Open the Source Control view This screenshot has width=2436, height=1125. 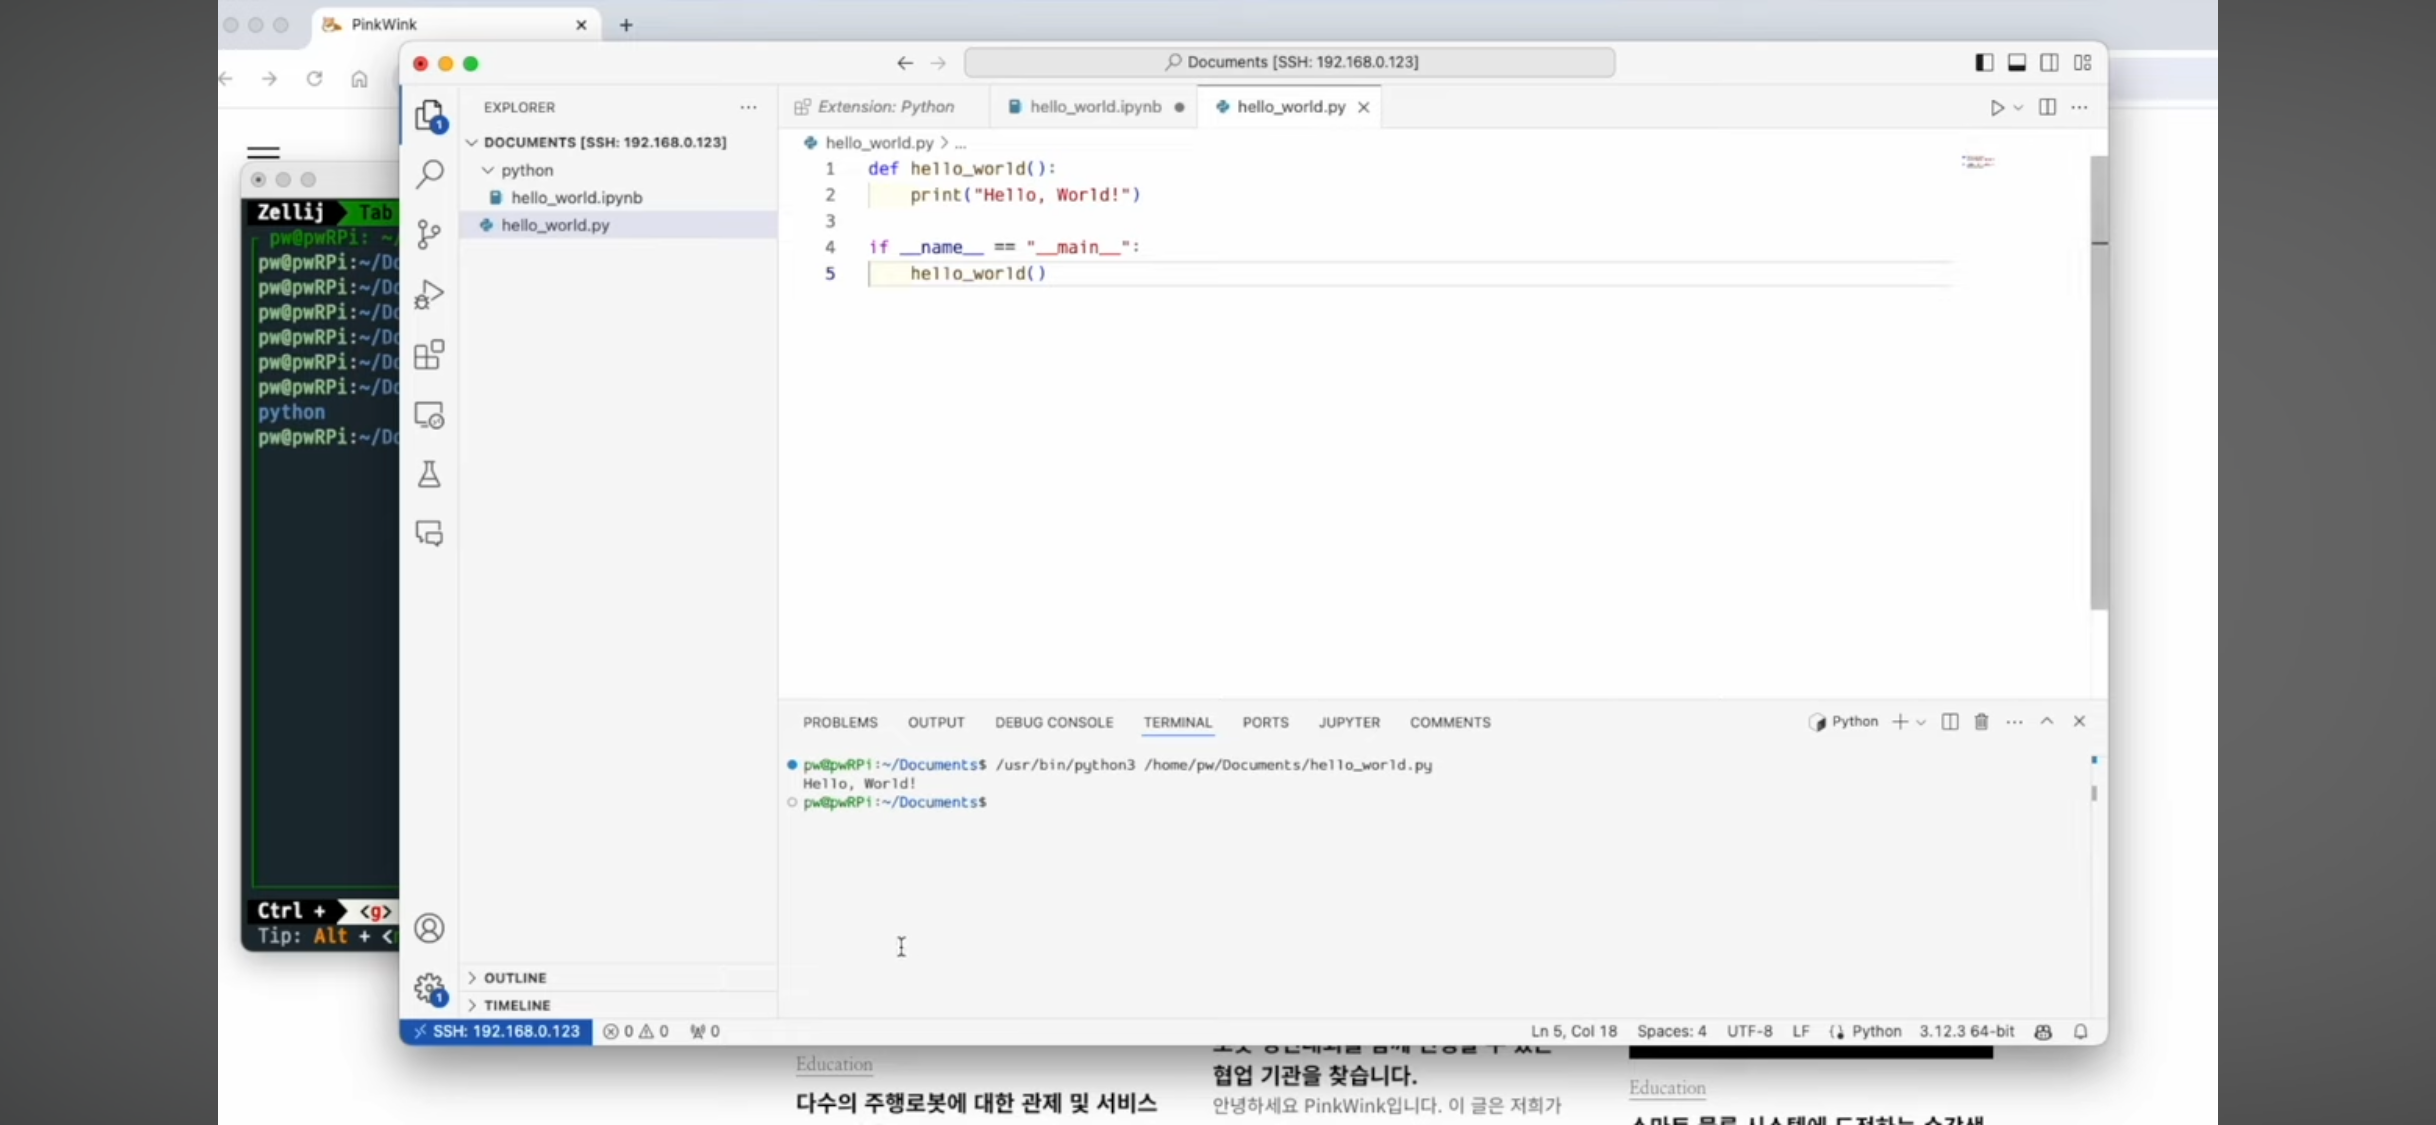[x=429, y=234]
